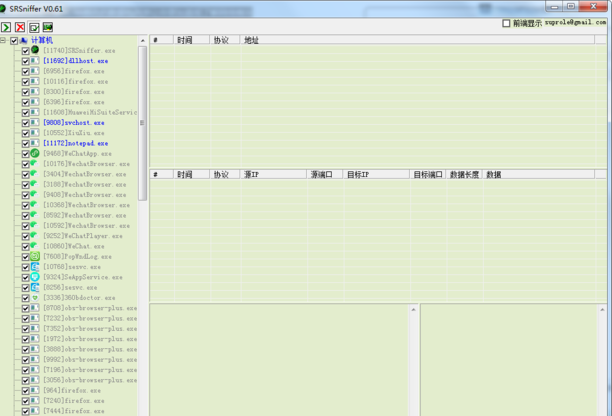Click 数据长度 column header

(x=464, y=174)
